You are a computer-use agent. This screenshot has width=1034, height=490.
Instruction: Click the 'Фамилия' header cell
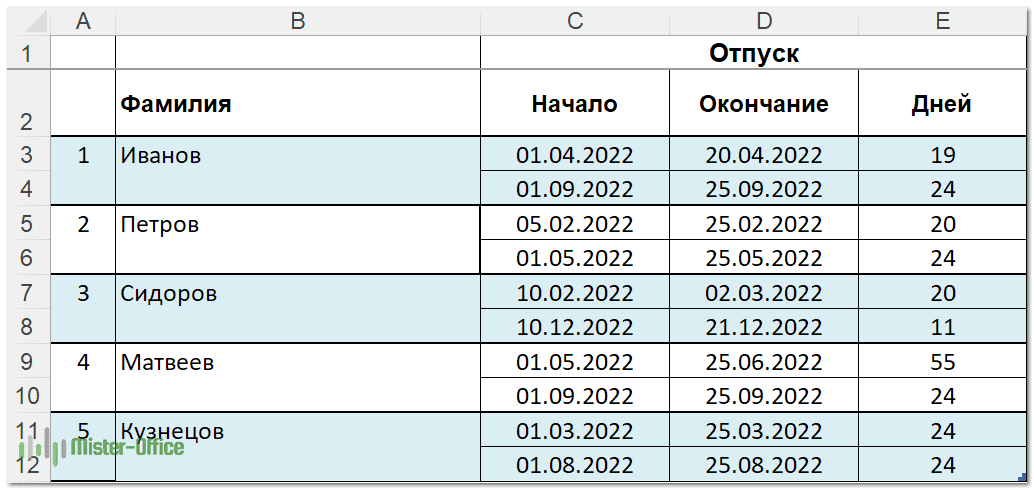(297, 103)
